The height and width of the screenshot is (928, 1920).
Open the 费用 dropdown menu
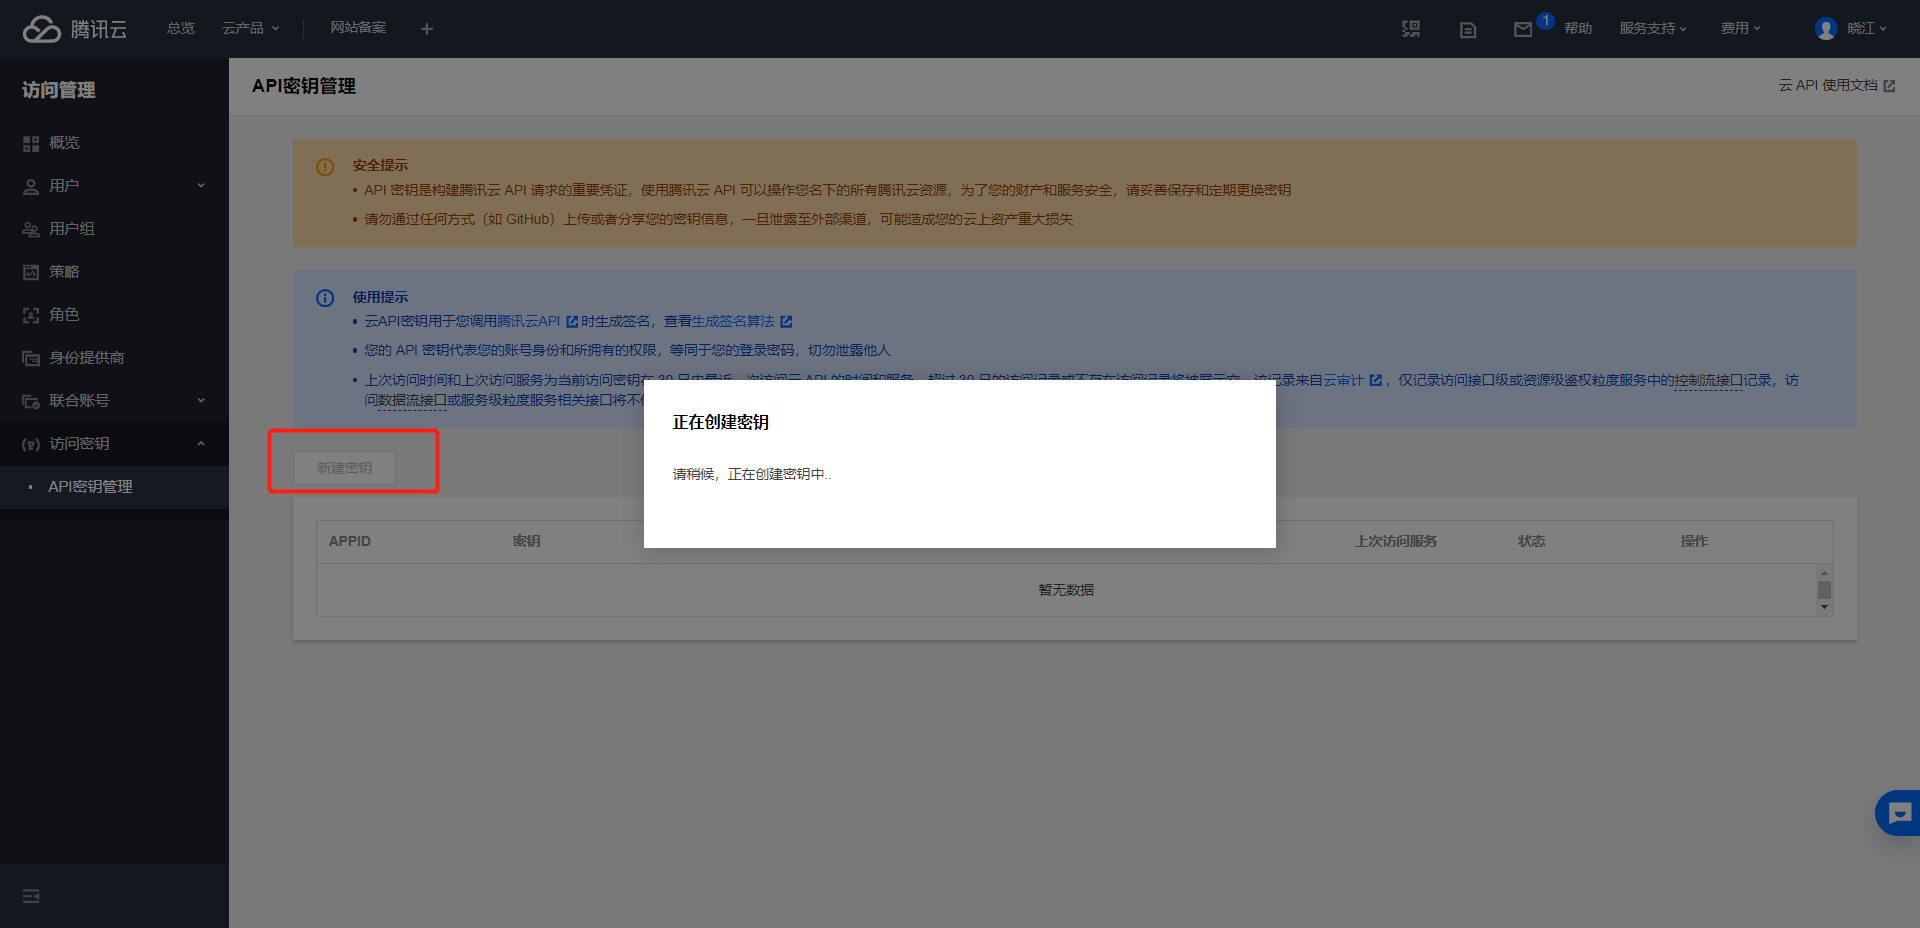[x=1739, y=28]
